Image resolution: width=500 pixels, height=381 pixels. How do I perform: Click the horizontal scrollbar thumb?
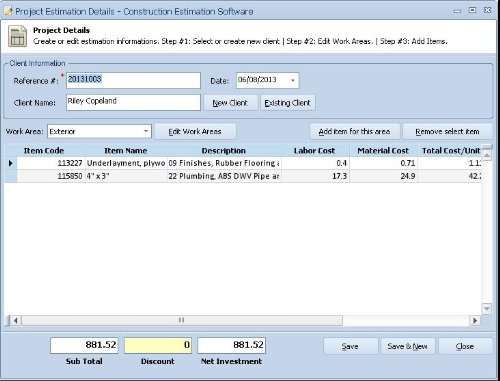click(182, 320)
